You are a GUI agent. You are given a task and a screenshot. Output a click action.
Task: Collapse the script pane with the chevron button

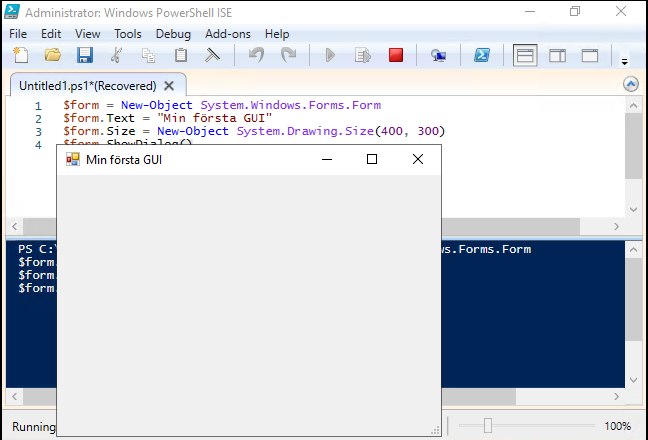(631, 85)
